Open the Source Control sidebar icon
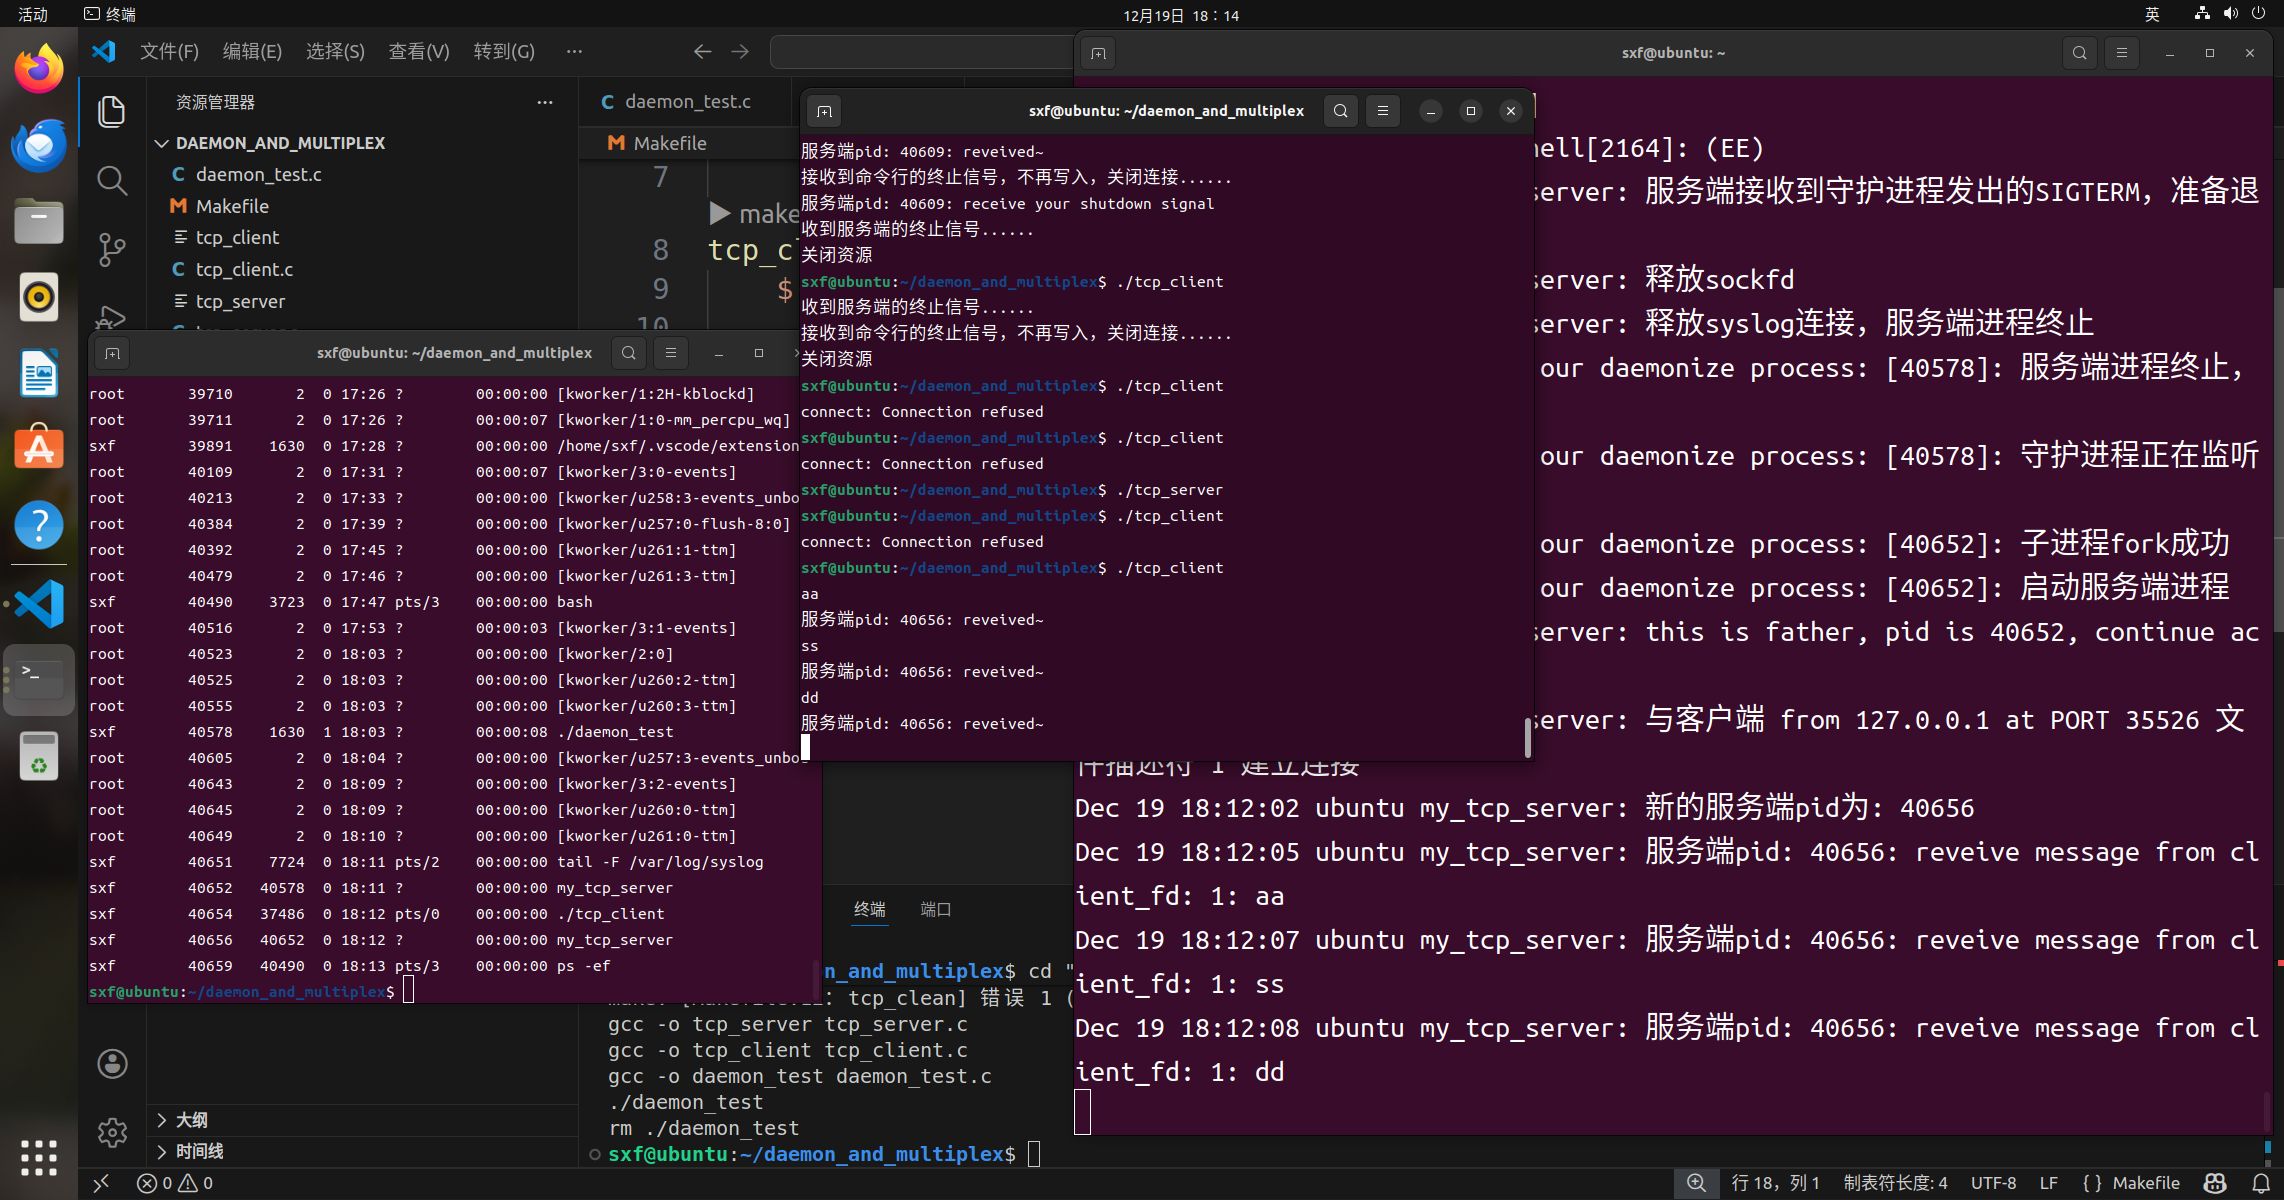 coord(112,249)
